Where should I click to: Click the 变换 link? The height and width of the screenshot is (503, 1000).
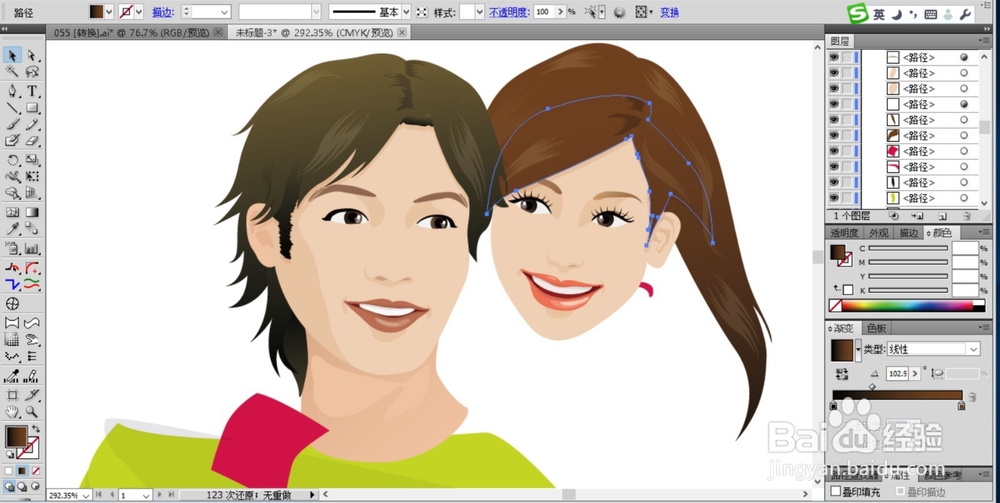pyautogui.click(x=669, y=12)
